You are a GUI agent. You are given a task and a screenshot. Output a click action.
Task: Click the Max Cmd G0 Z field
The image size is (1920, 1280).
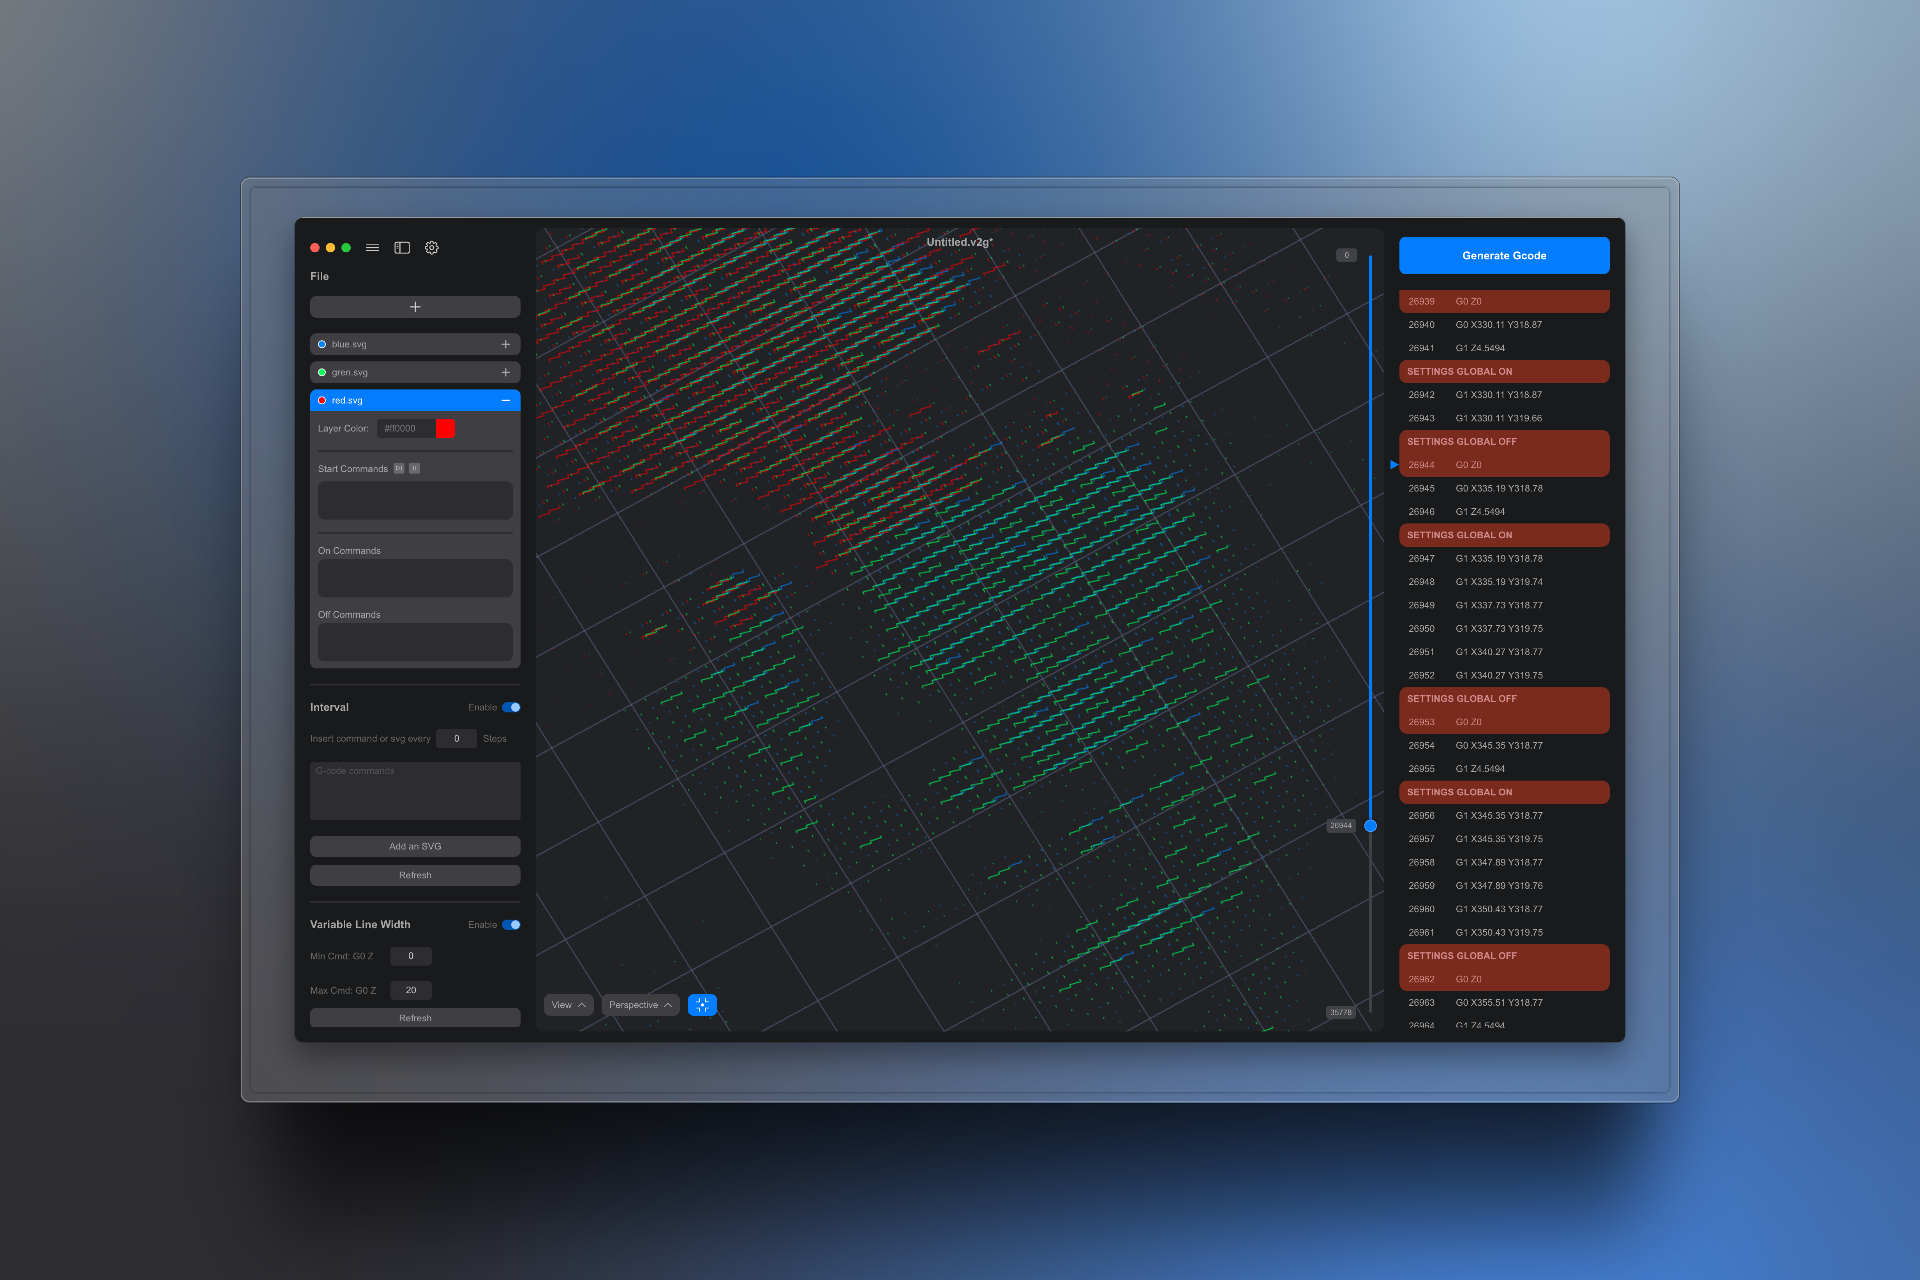[x=411, y=990]
